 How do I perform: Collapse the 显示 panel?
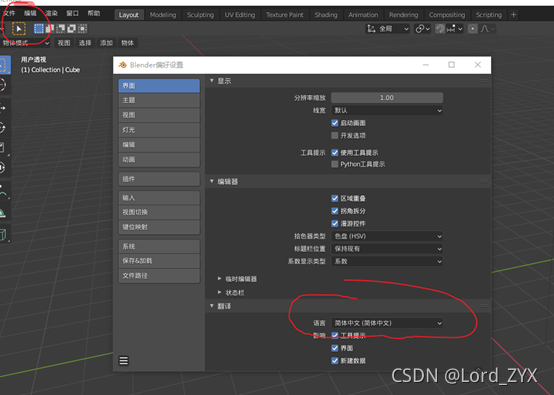pos(212,81)
